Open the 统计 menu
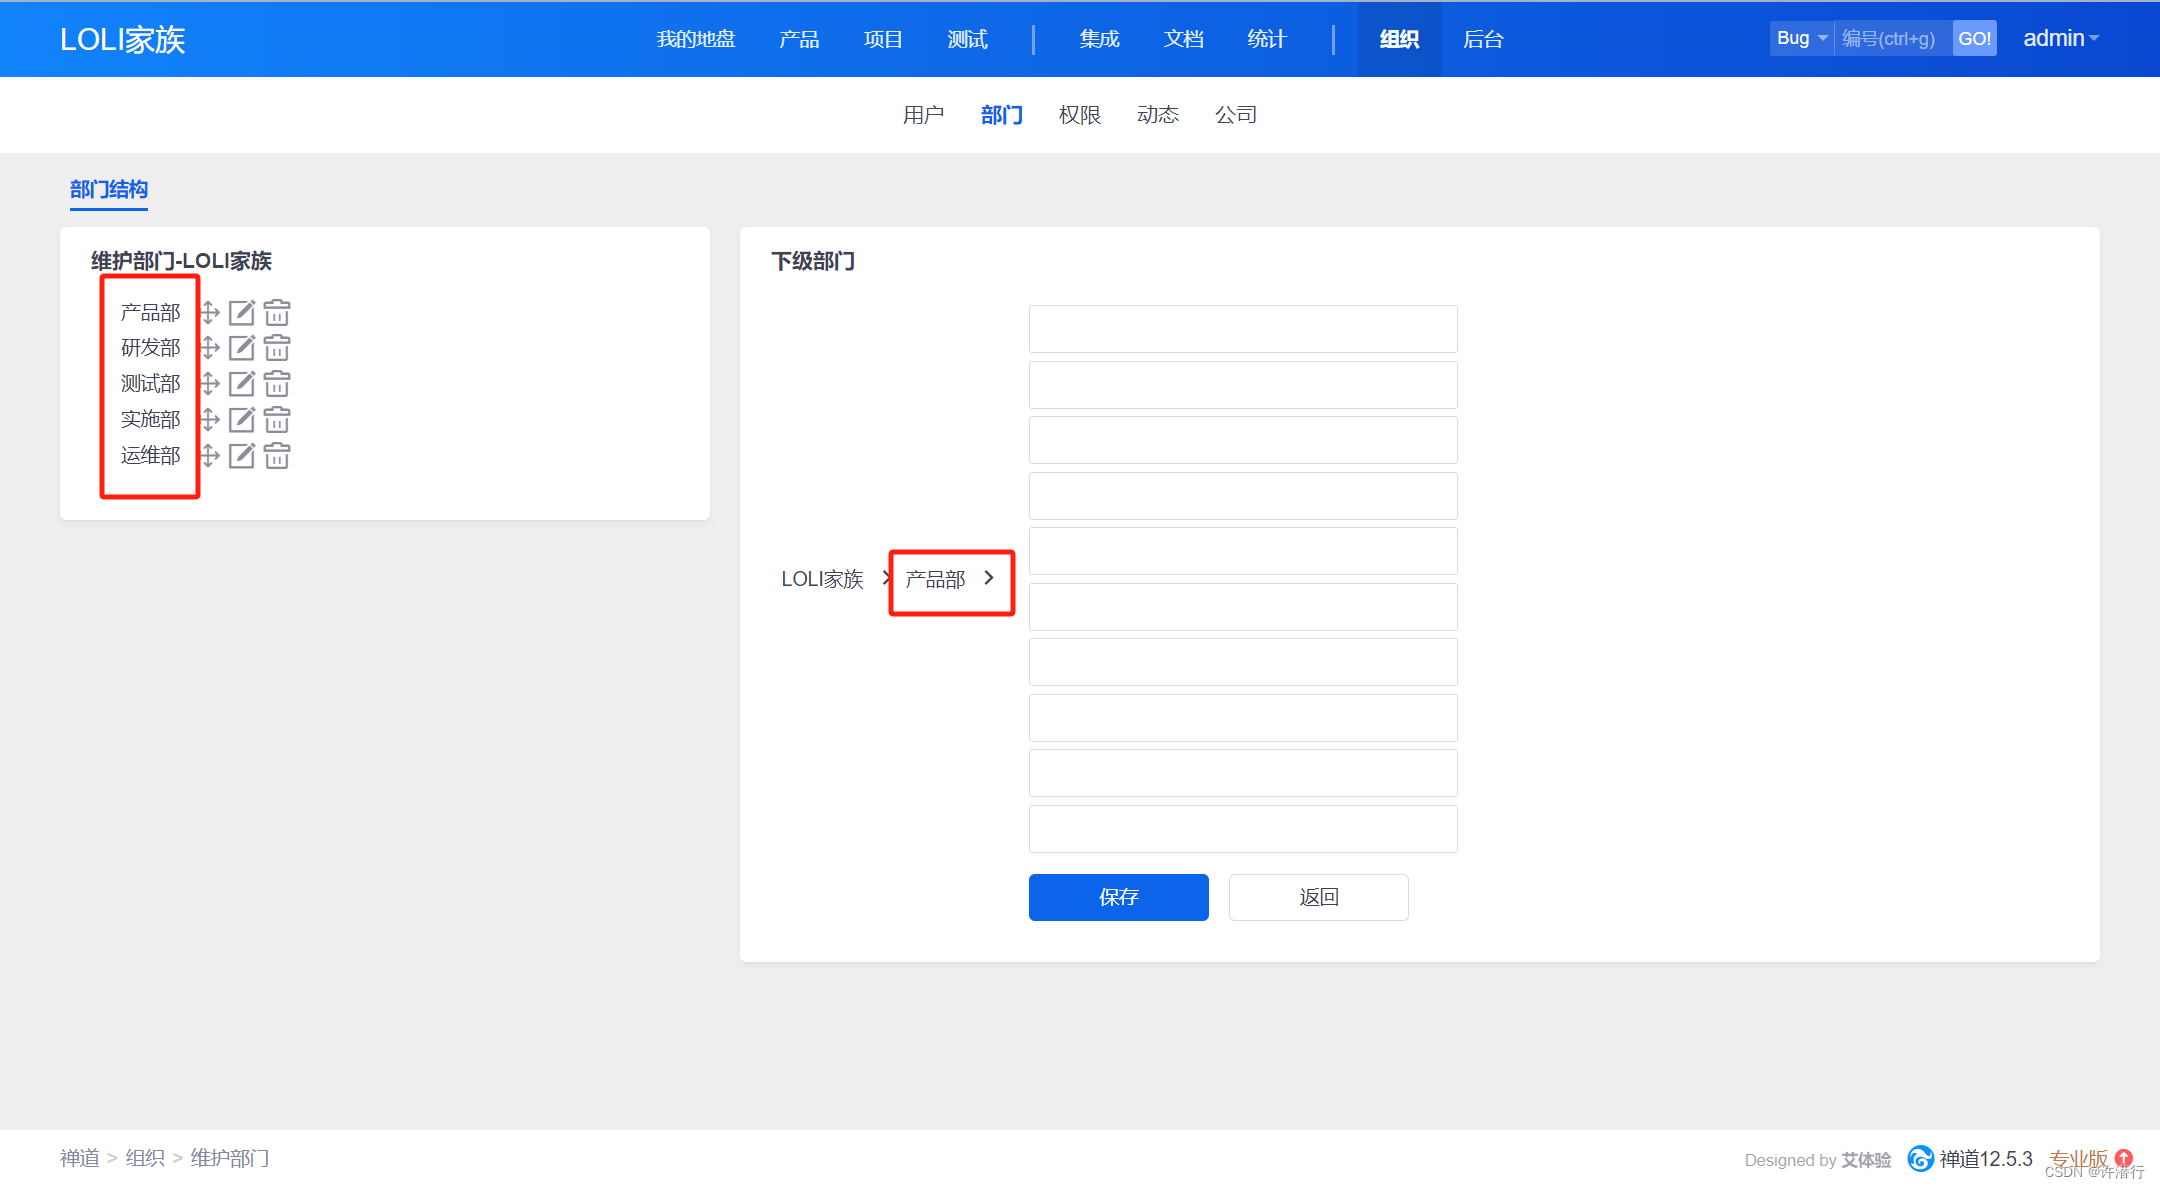Viewport: 2160px width, 1188px height. click(x=1267, y=39)
